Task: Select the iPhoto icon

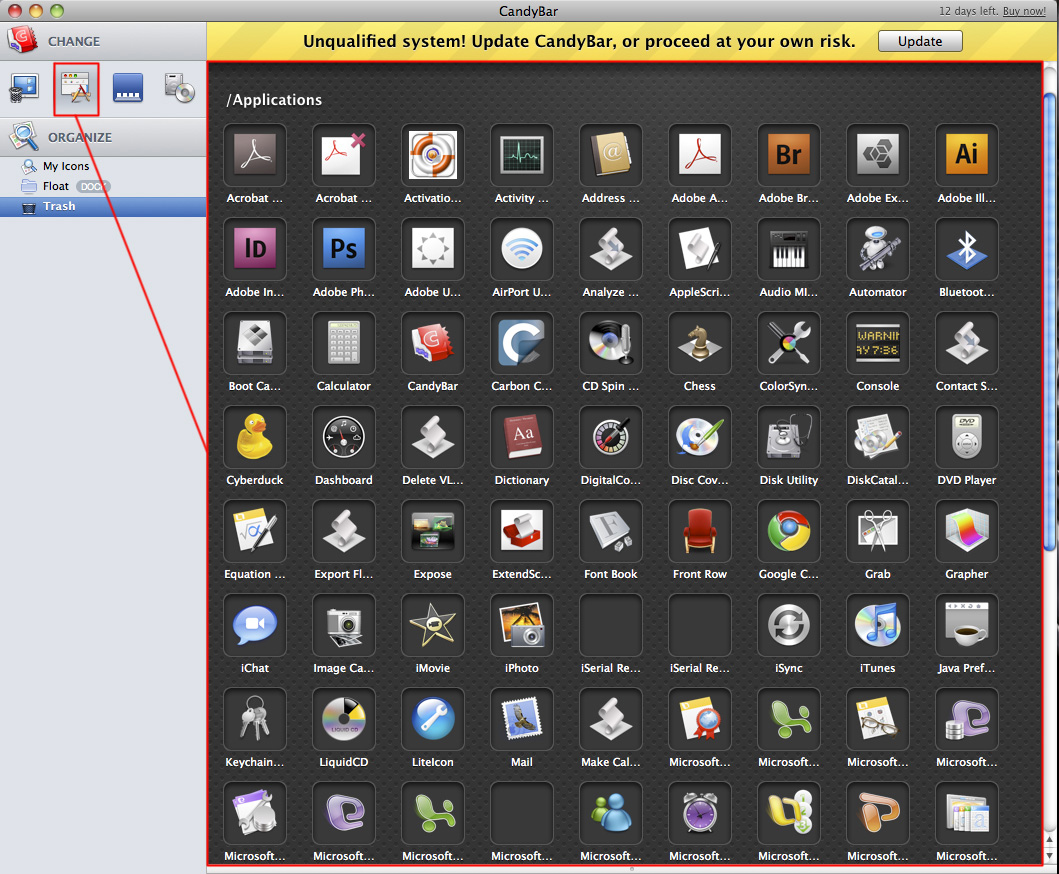Action: [x=521, y=624]
